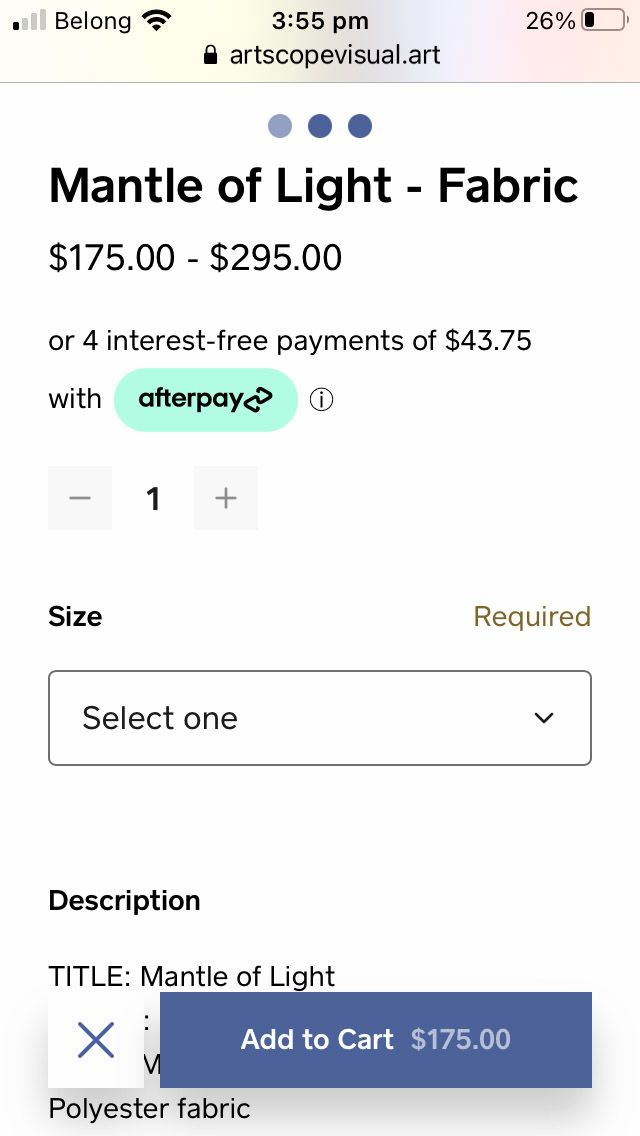Viewport: 640px width, 1136px height.
Task: Tap the quantity value showing 1
Action: tap(153, 498)
